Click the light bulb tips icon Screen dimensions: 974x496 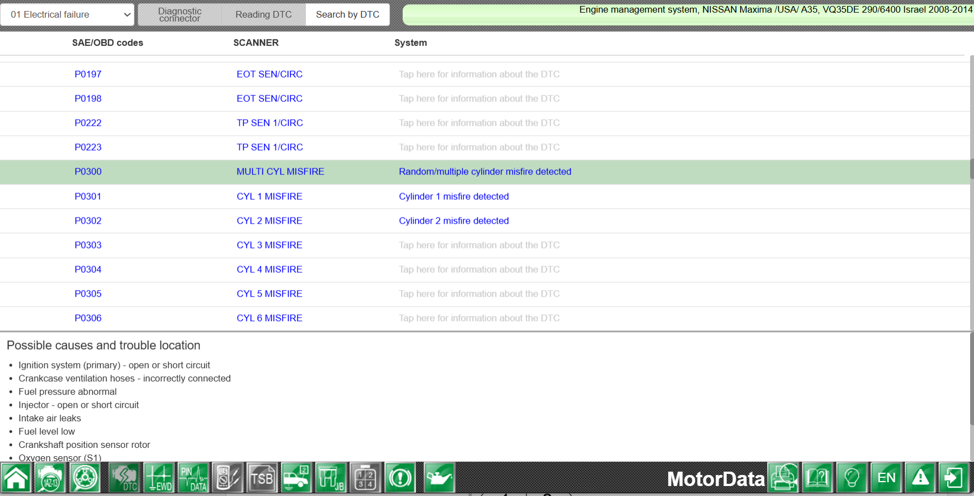pos(852,478)
